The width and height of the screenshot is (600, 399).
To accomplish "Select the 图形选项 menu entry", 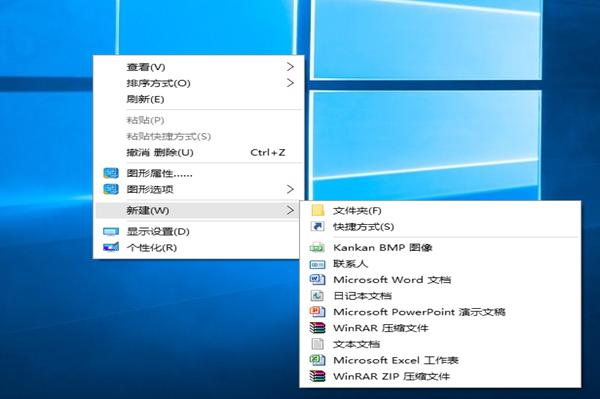I will coord(199,189).
